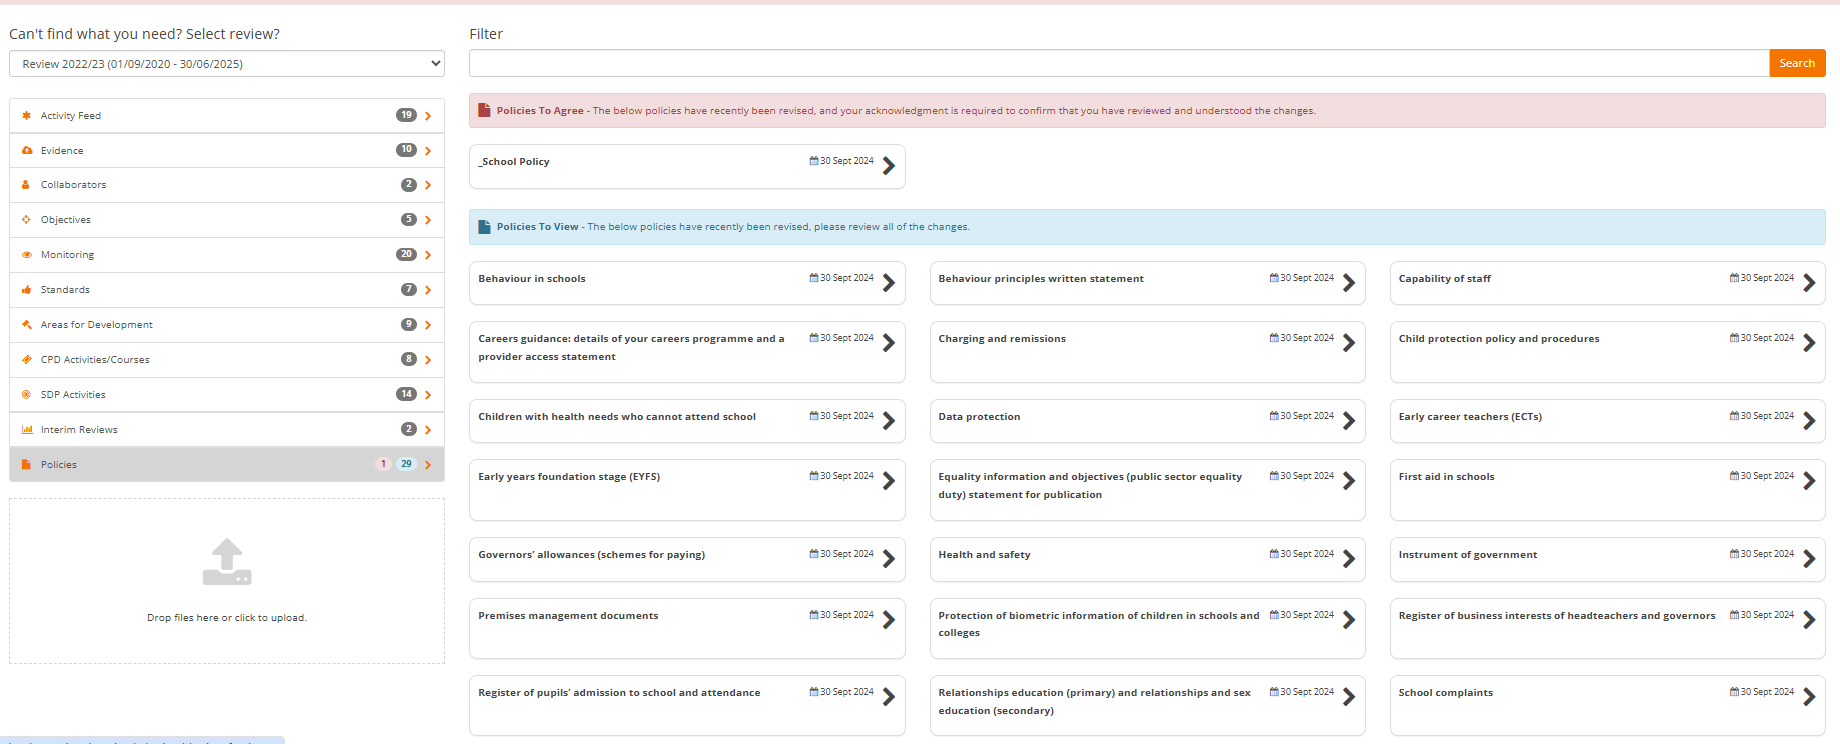
Task: Open the Behaviour in schools policy arrow
Action: click(x=889, y=283)
